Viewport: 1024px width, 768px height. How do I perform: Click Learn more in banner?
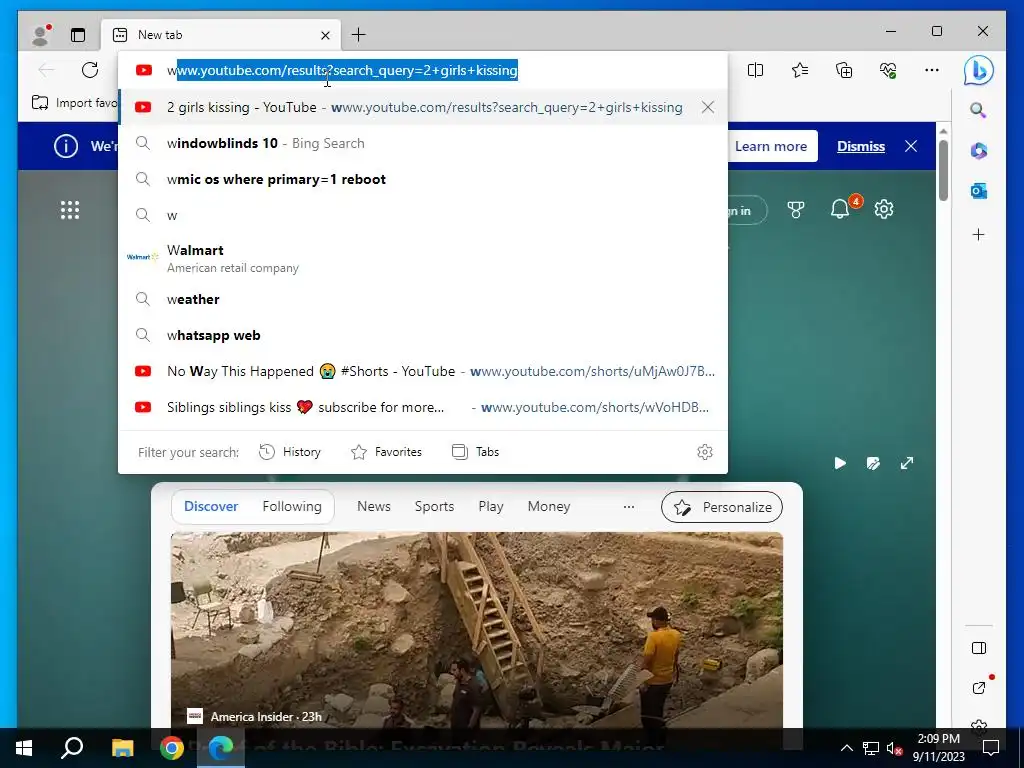coord(771,146)
